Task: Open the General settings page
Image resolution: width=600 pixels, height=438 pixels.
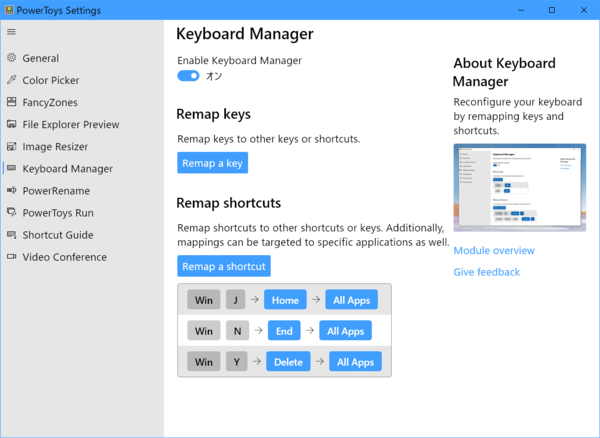Action: (82, 58)
